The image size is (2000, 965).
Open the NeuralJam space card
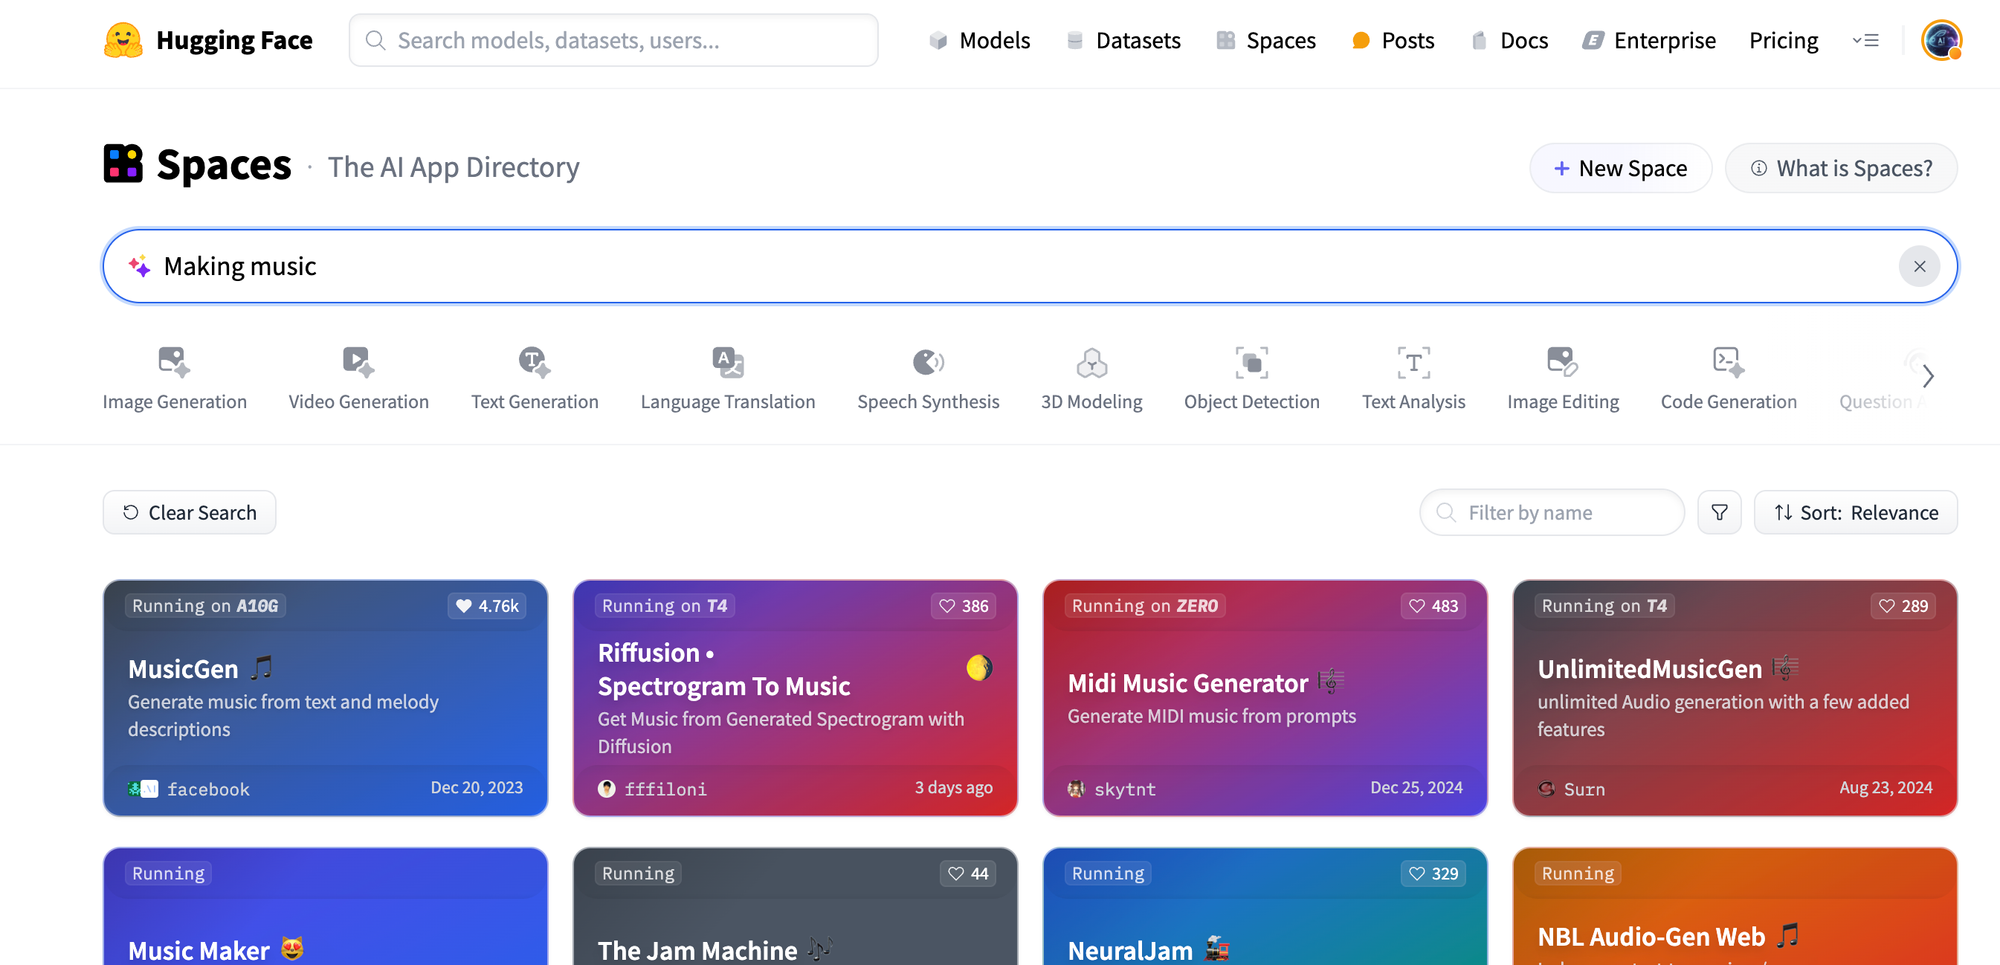1265,907
